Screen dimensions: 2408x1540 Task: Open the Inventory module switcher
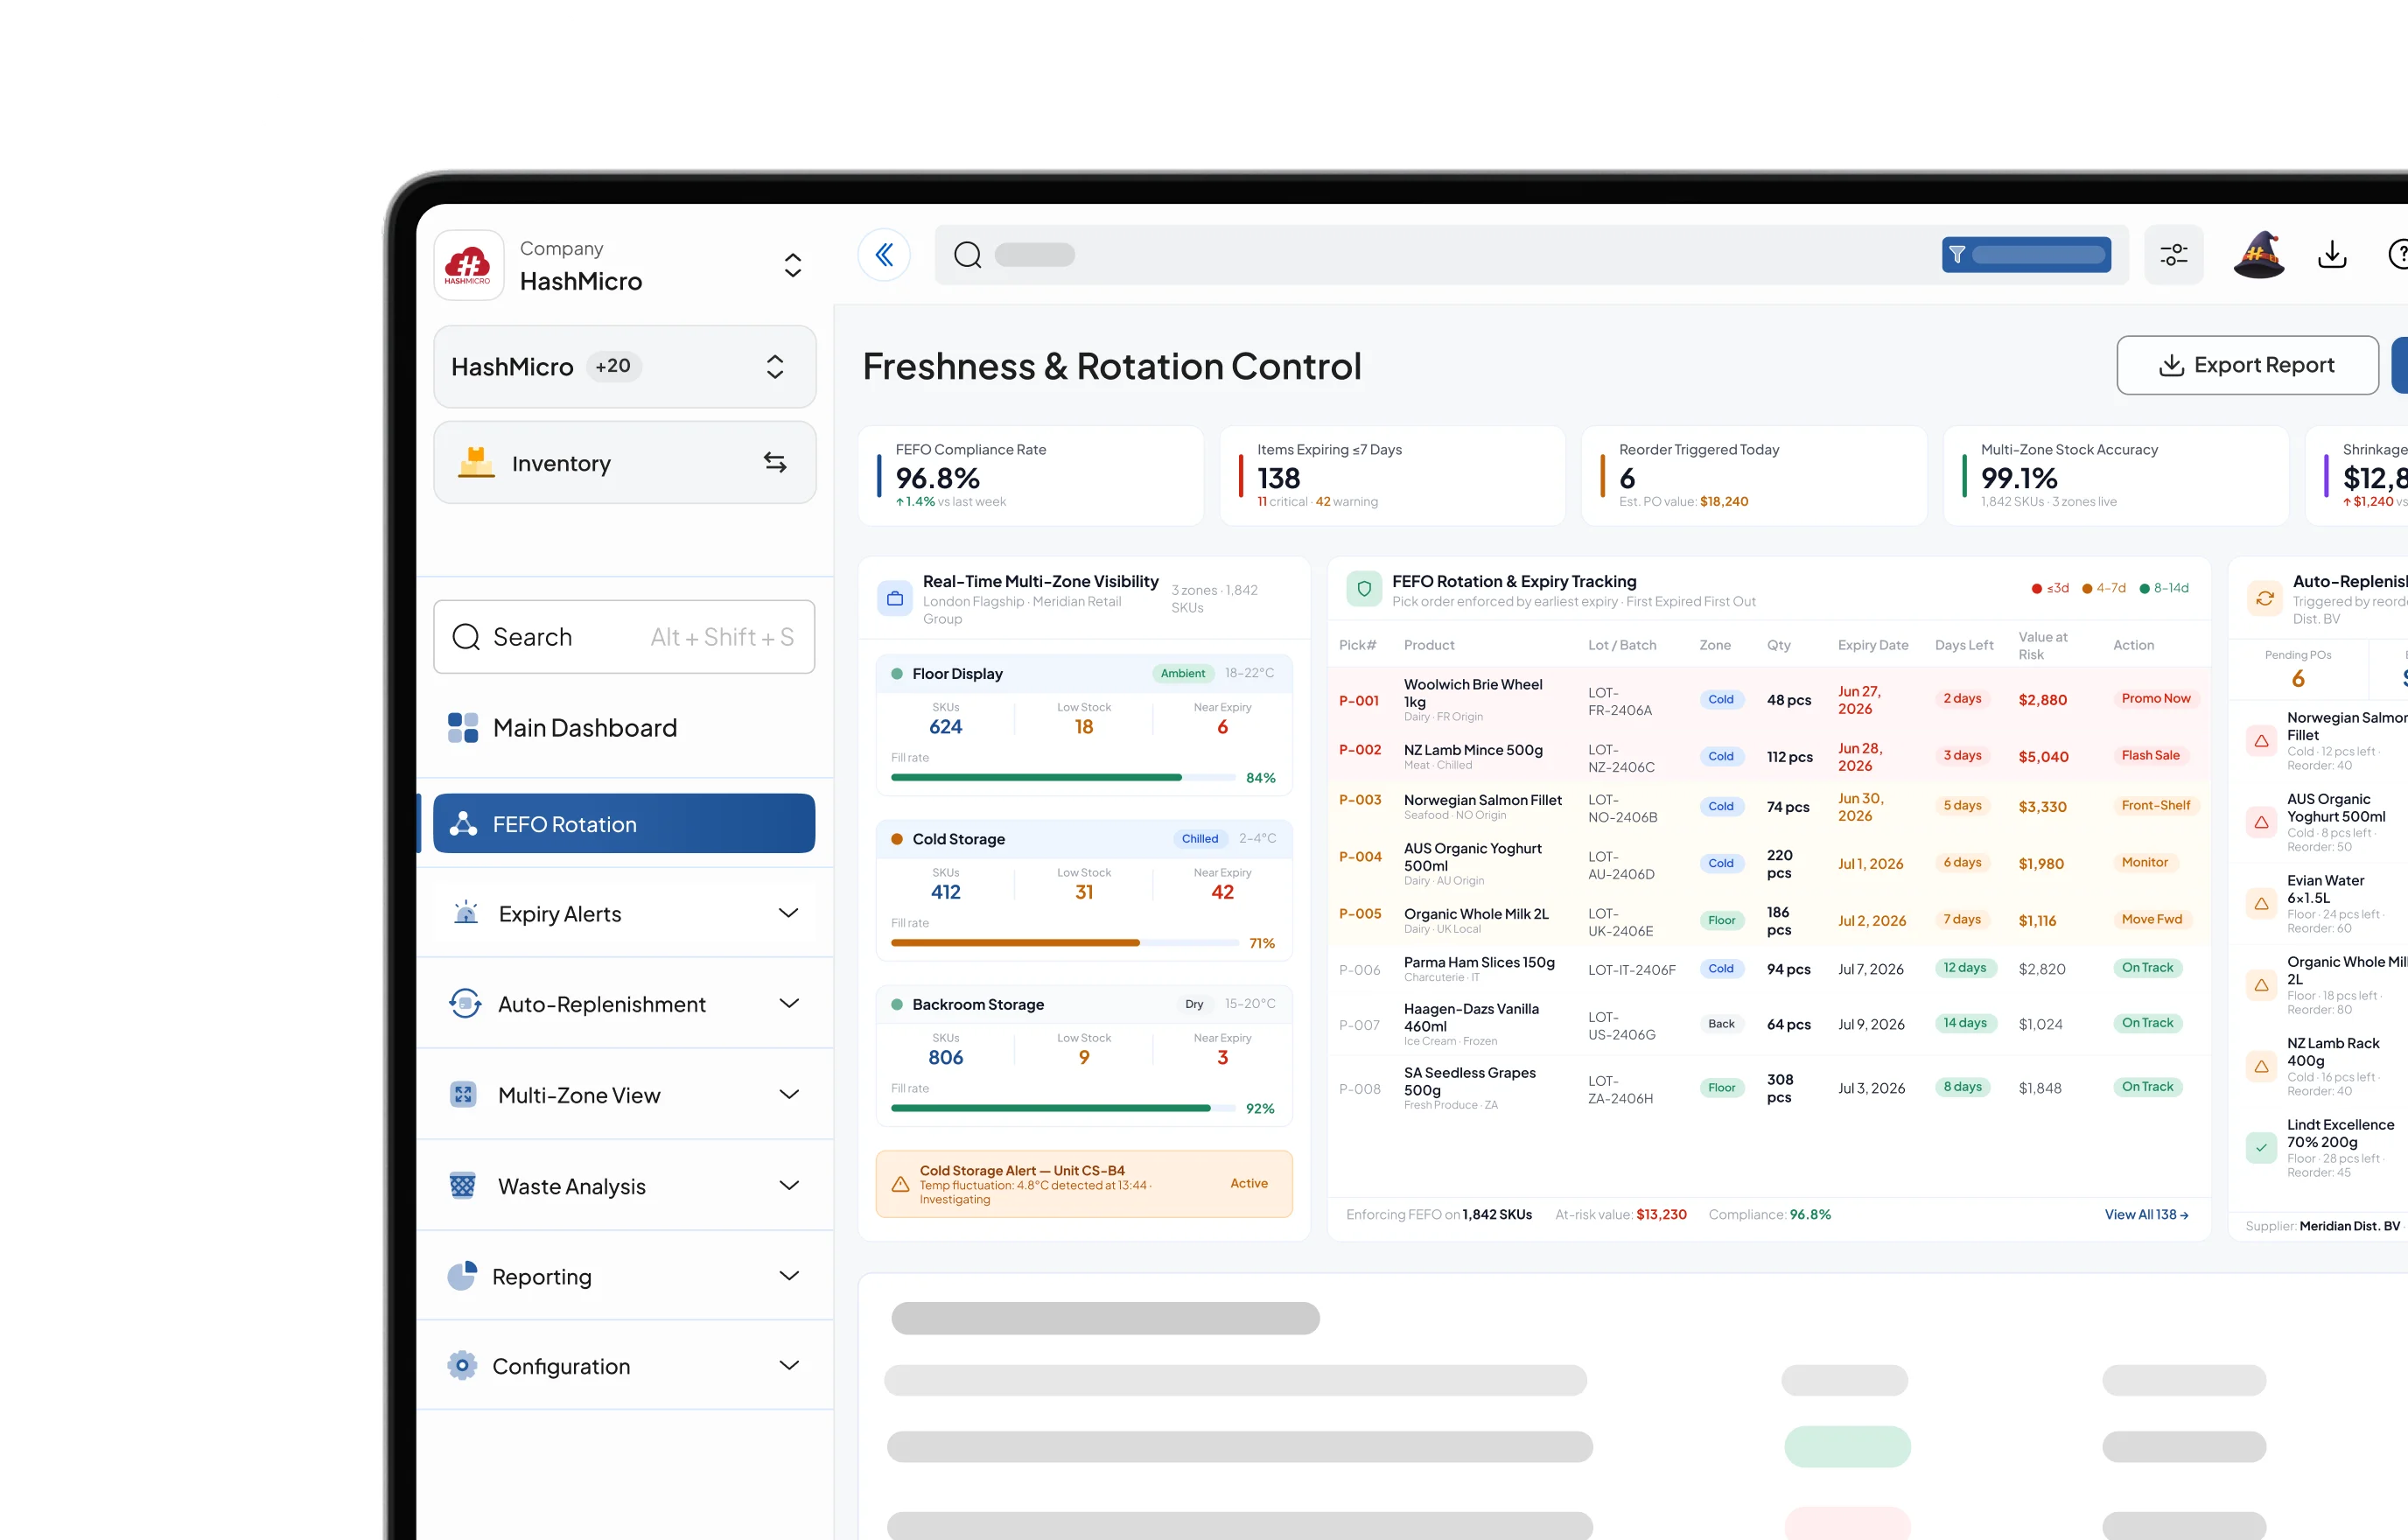625,463
